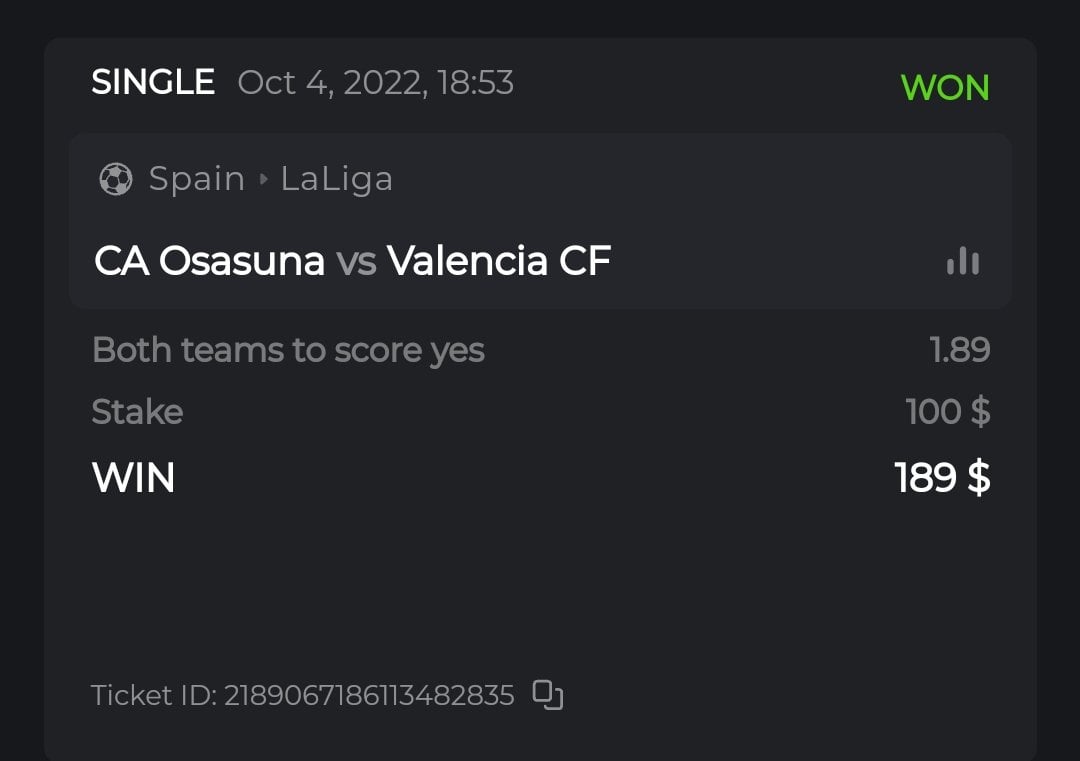This screenshot has height=761, width=1080.
Task: Open the LaLiga league link
Action: point(336,179)
